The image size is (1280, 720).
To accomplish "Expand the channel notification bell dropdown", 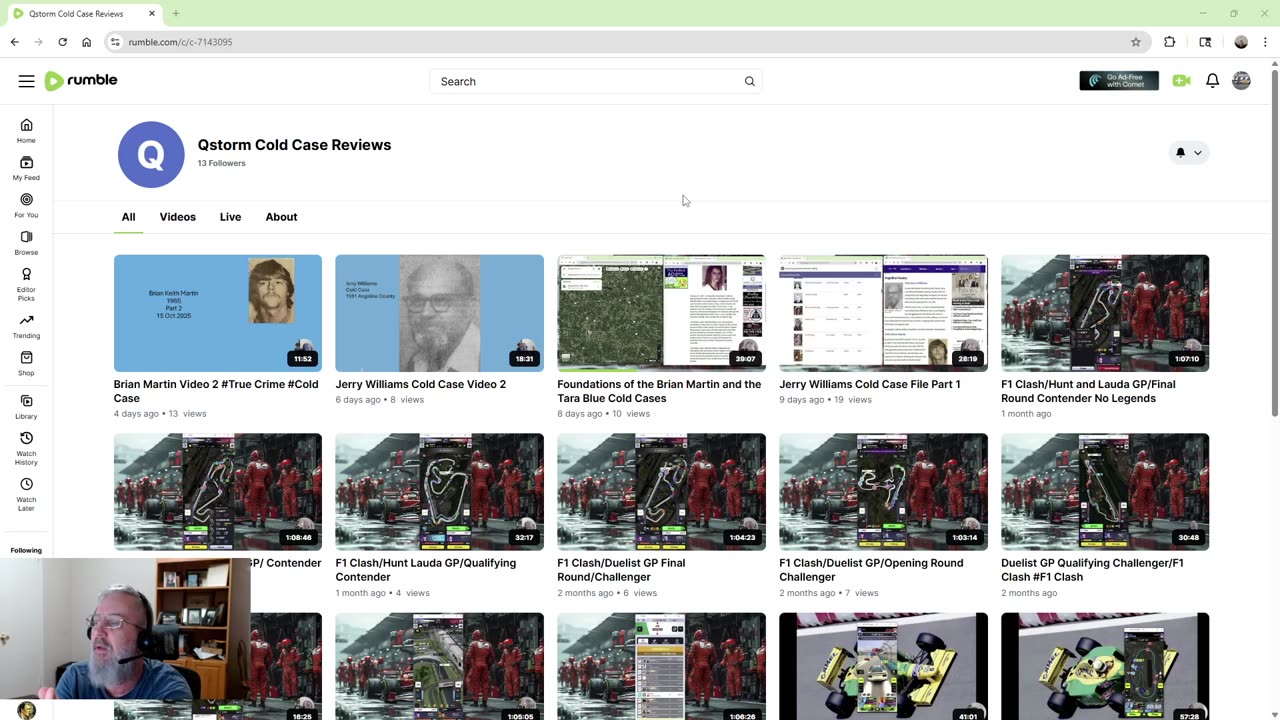I will click(x=1189, y=153).
